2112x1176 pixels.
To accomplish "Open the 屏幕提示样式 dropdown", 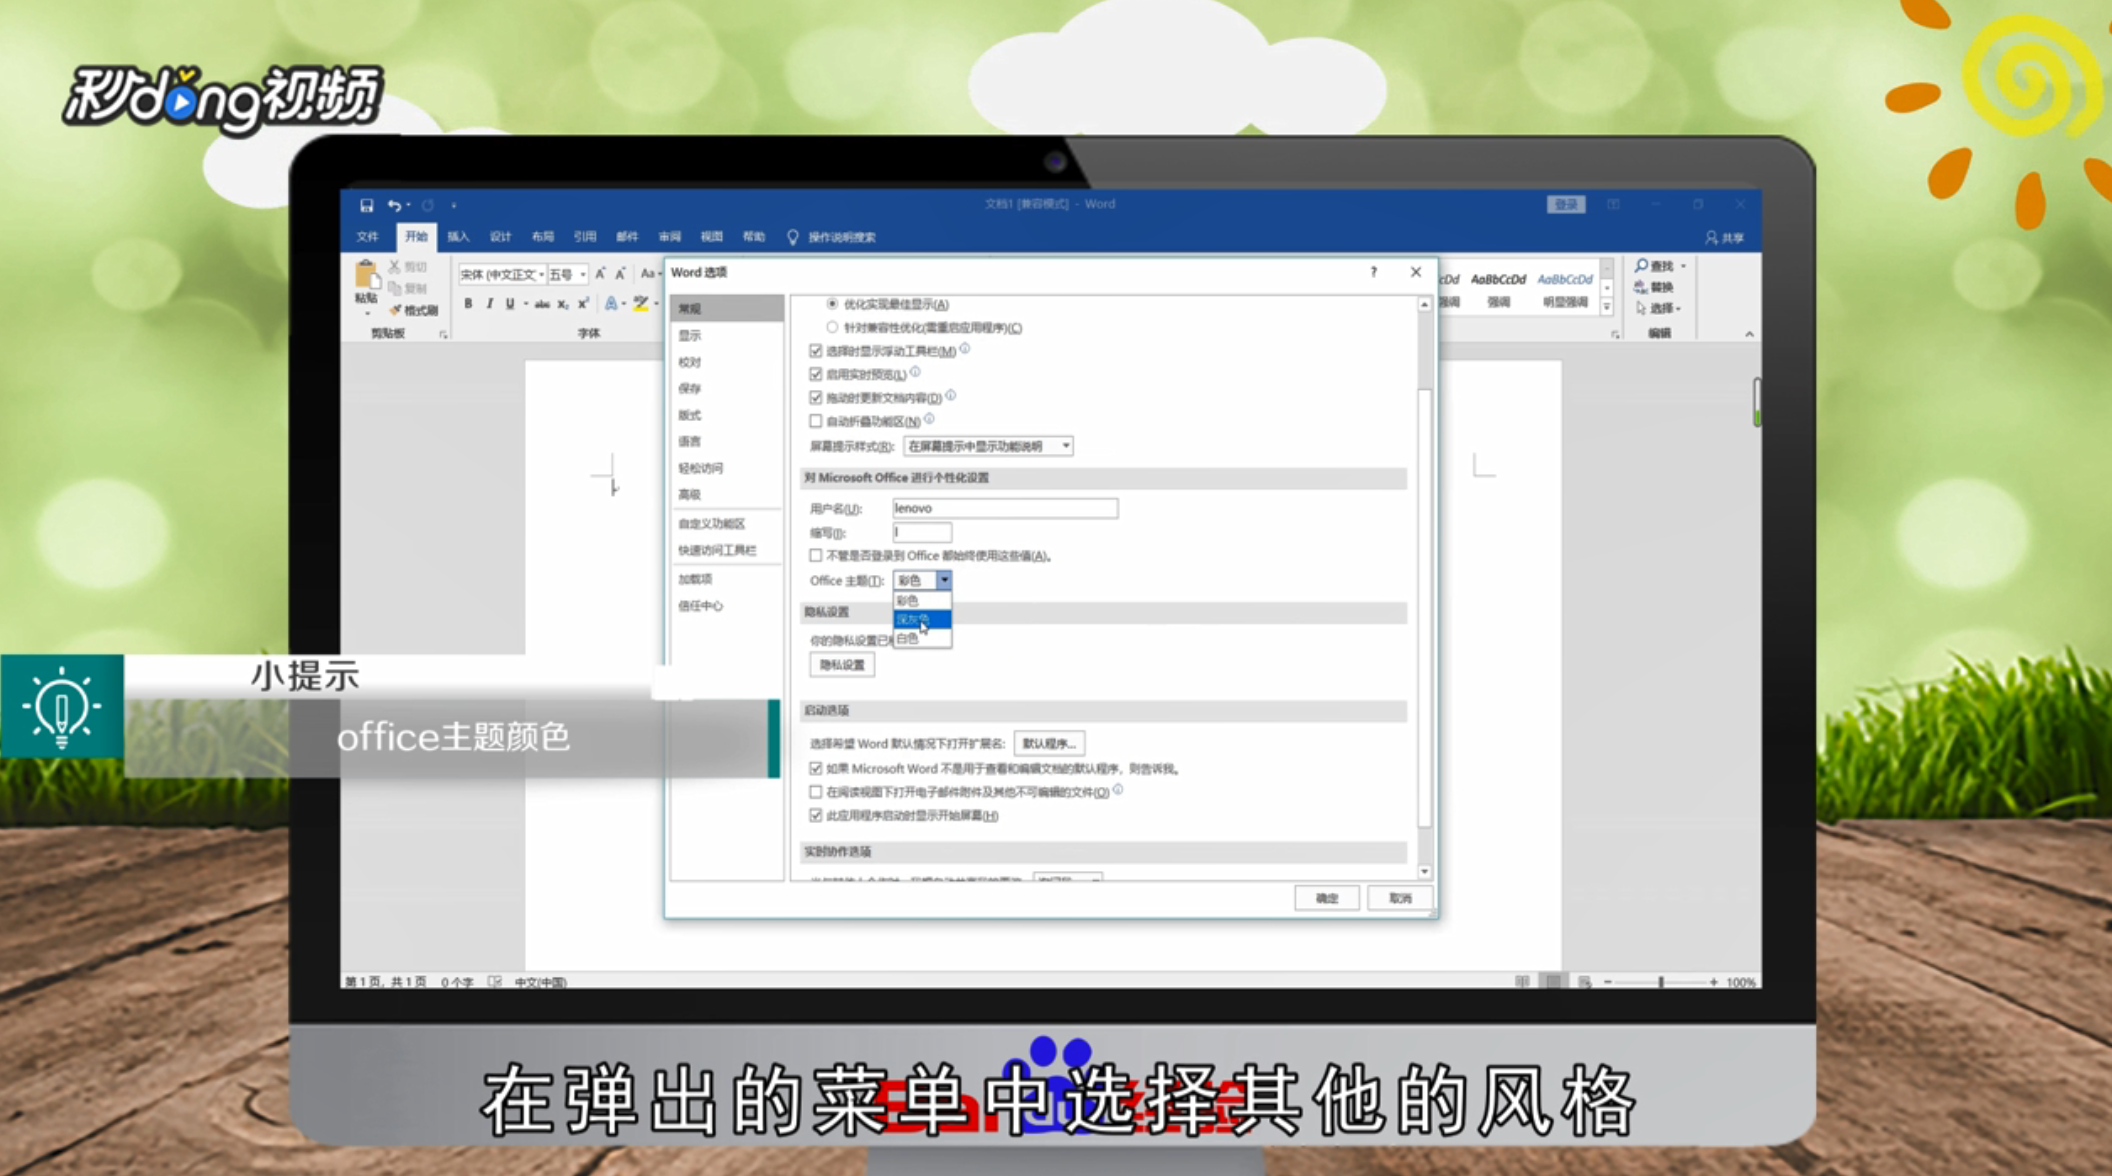I will 988,446.
